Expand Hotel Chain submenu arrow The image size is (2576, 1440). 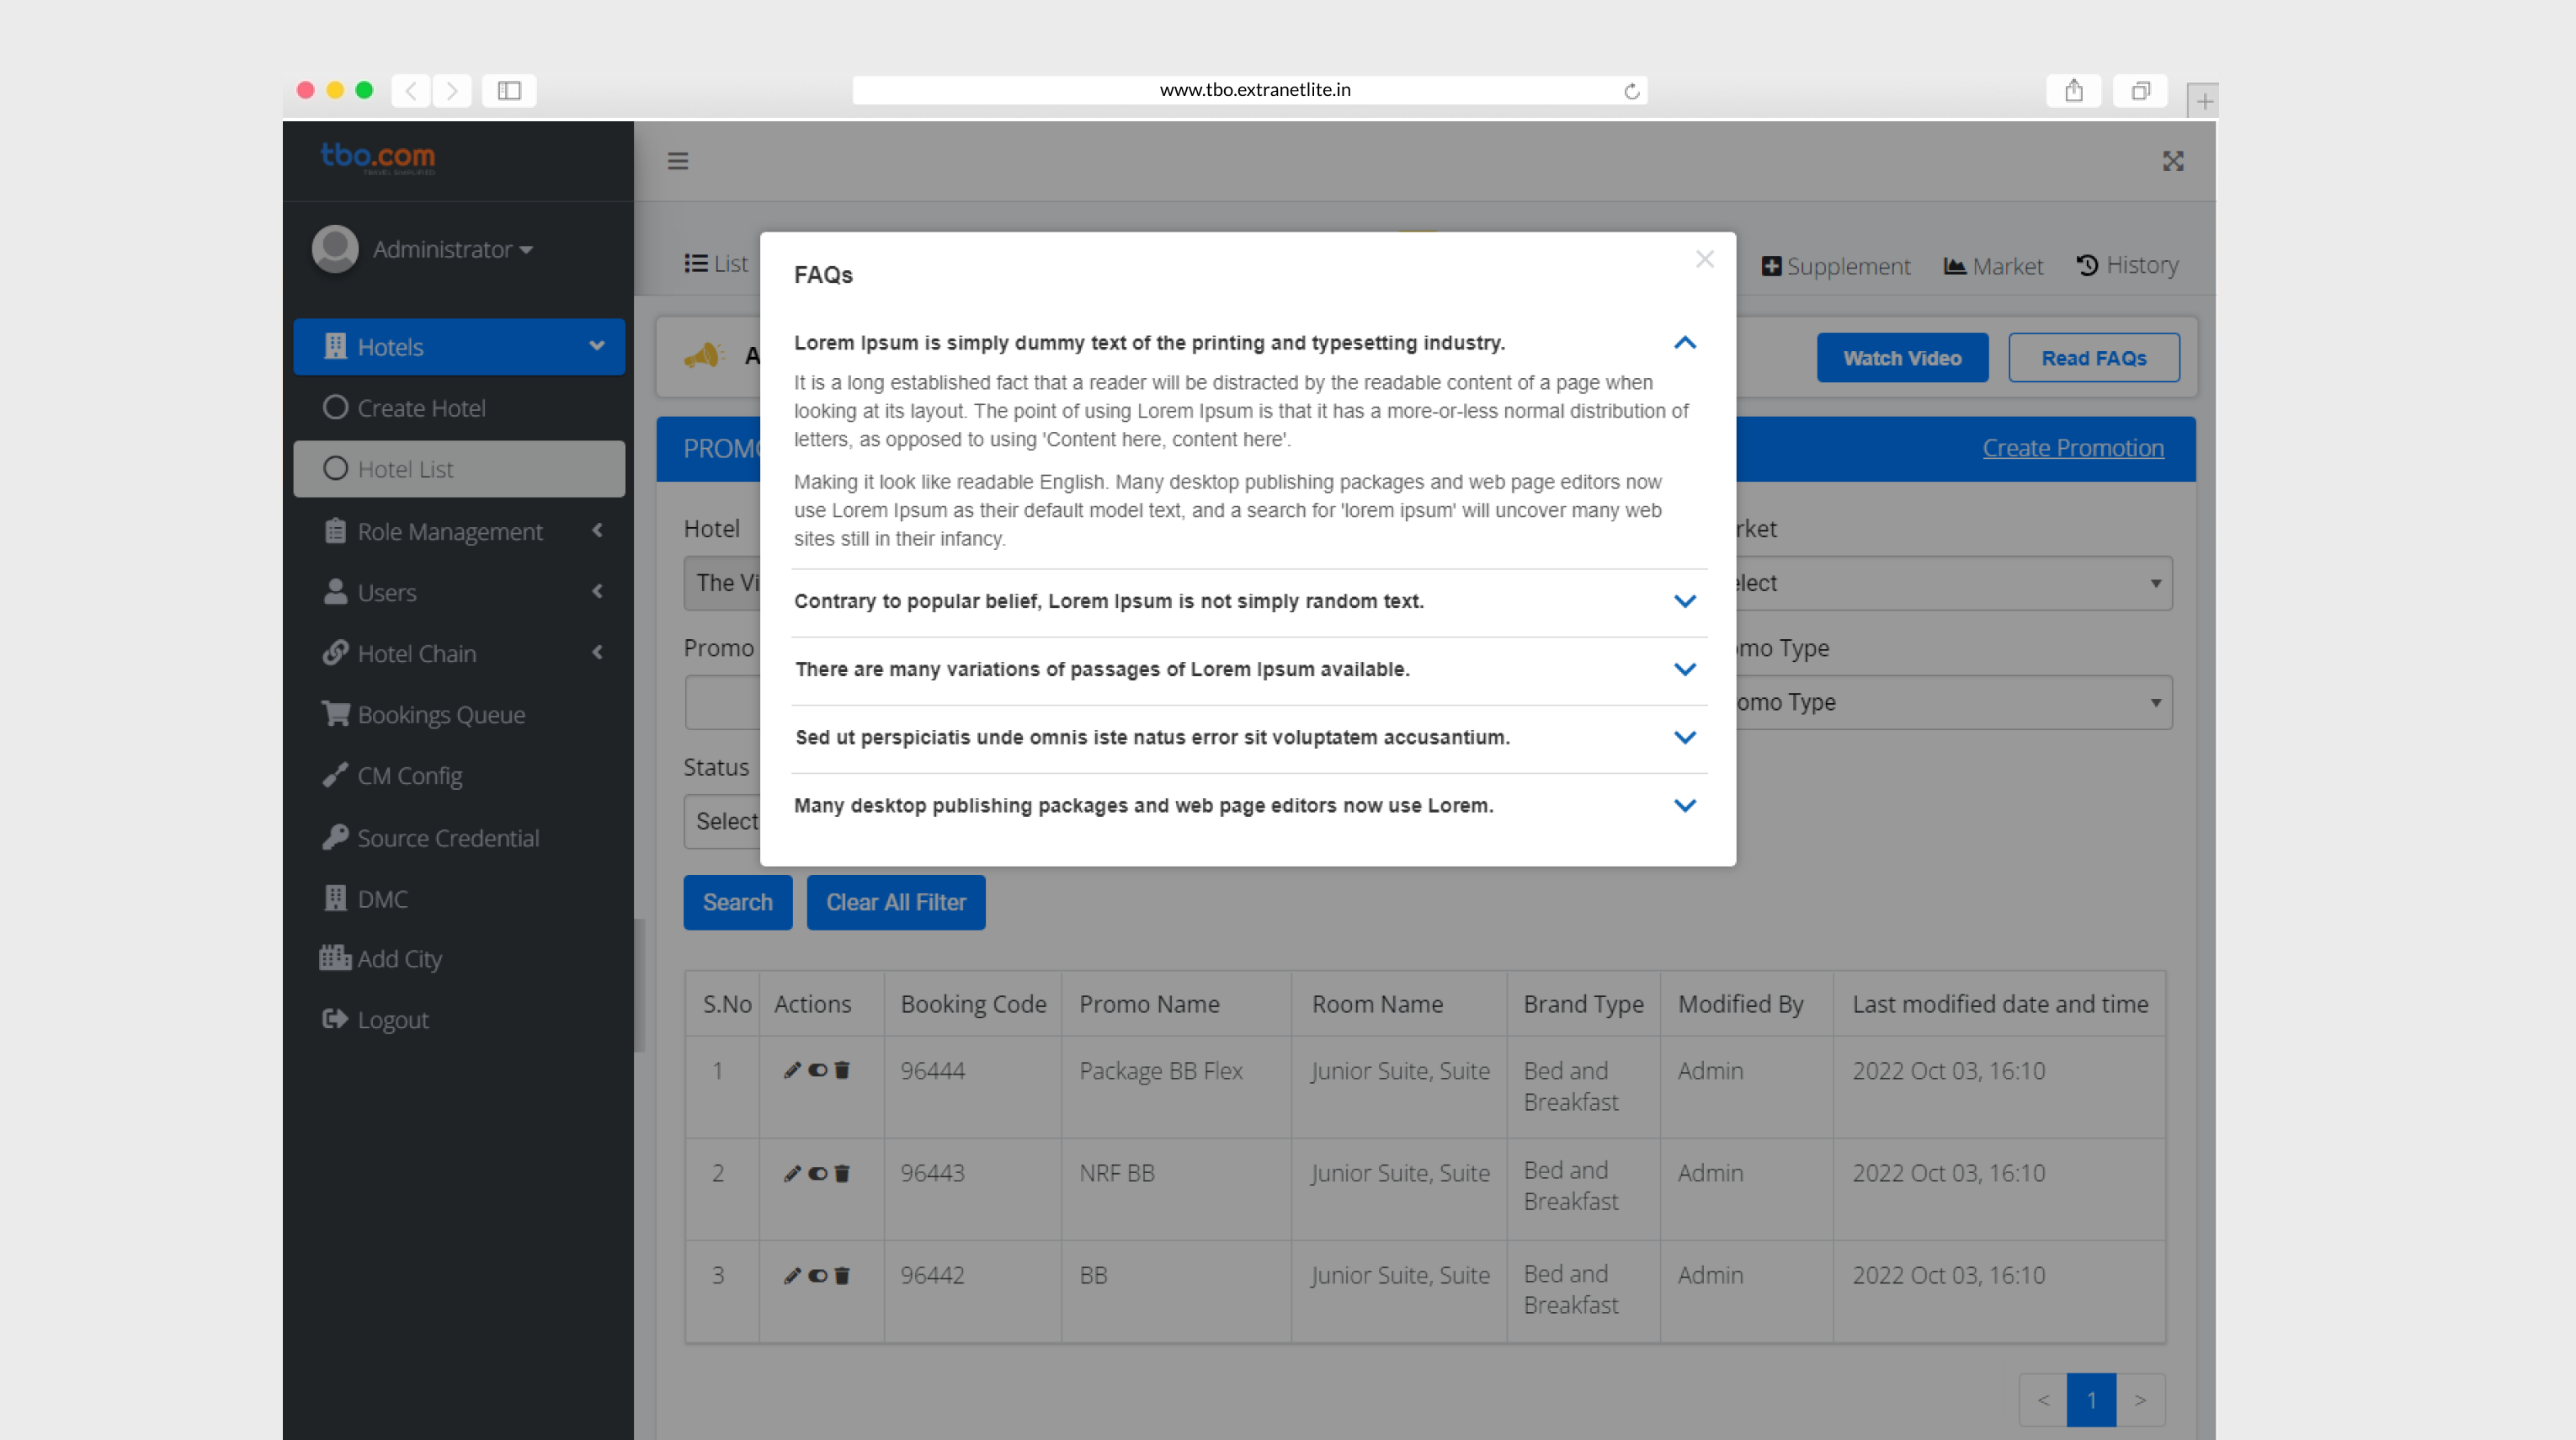(x=598, y=653)
